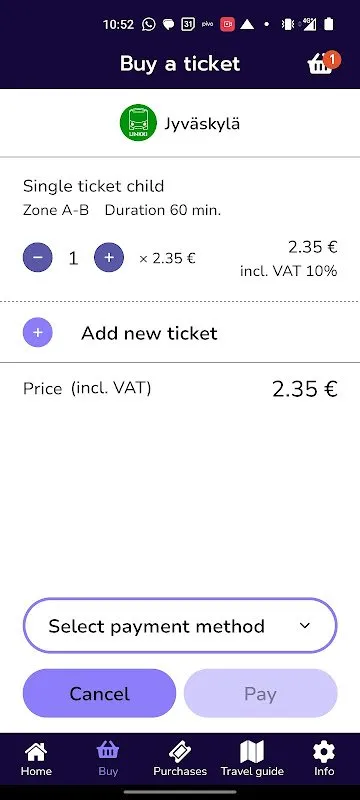Open the Travel guide map tab
Screen dimensions: 360x800
pyautogui.click(x=252, y=759)
